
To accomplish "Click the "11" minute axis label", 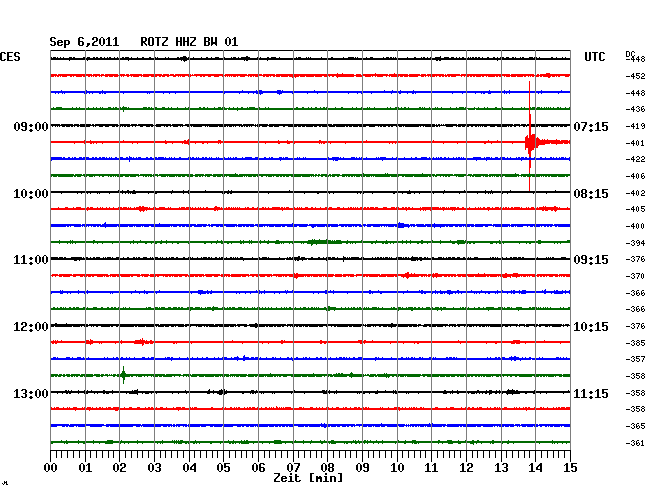I will click(x=432, y=467).
